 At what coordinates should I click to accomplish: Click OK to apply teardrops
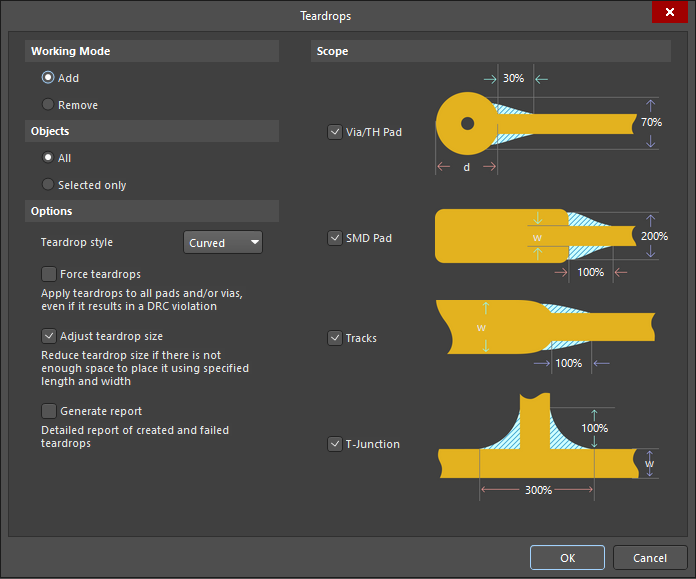[x=567, y=558]
